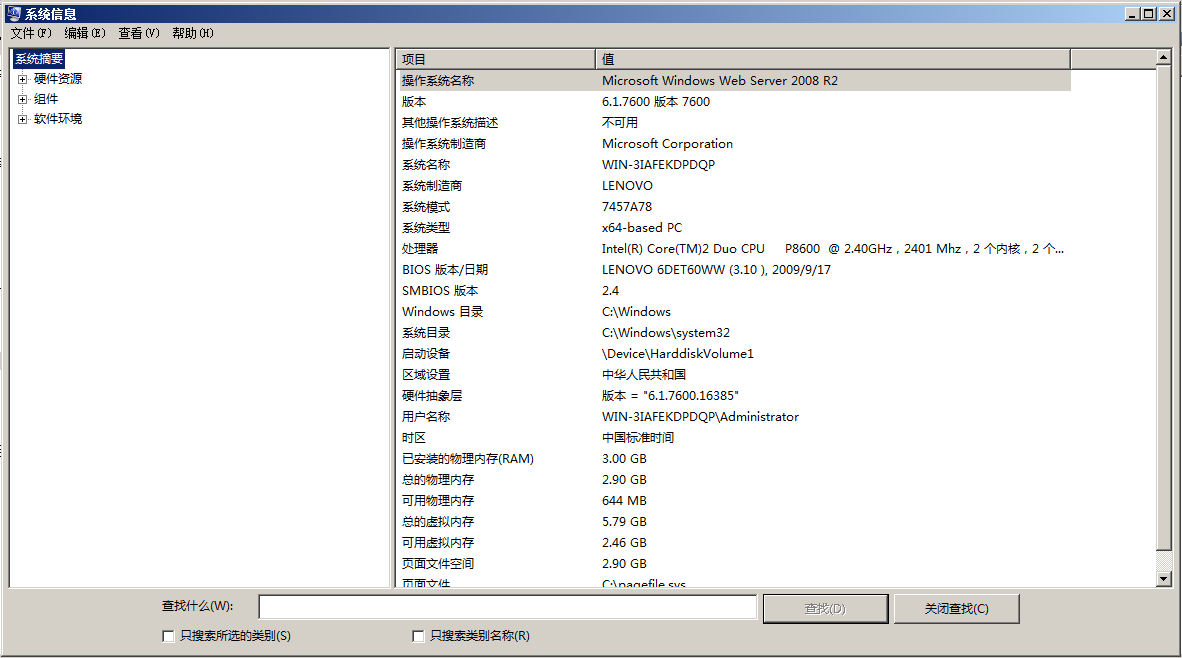Viewport: 1182px width, 658px height.
Task: Click the value 6.1.7600 版本 7600
Action: 656,102
